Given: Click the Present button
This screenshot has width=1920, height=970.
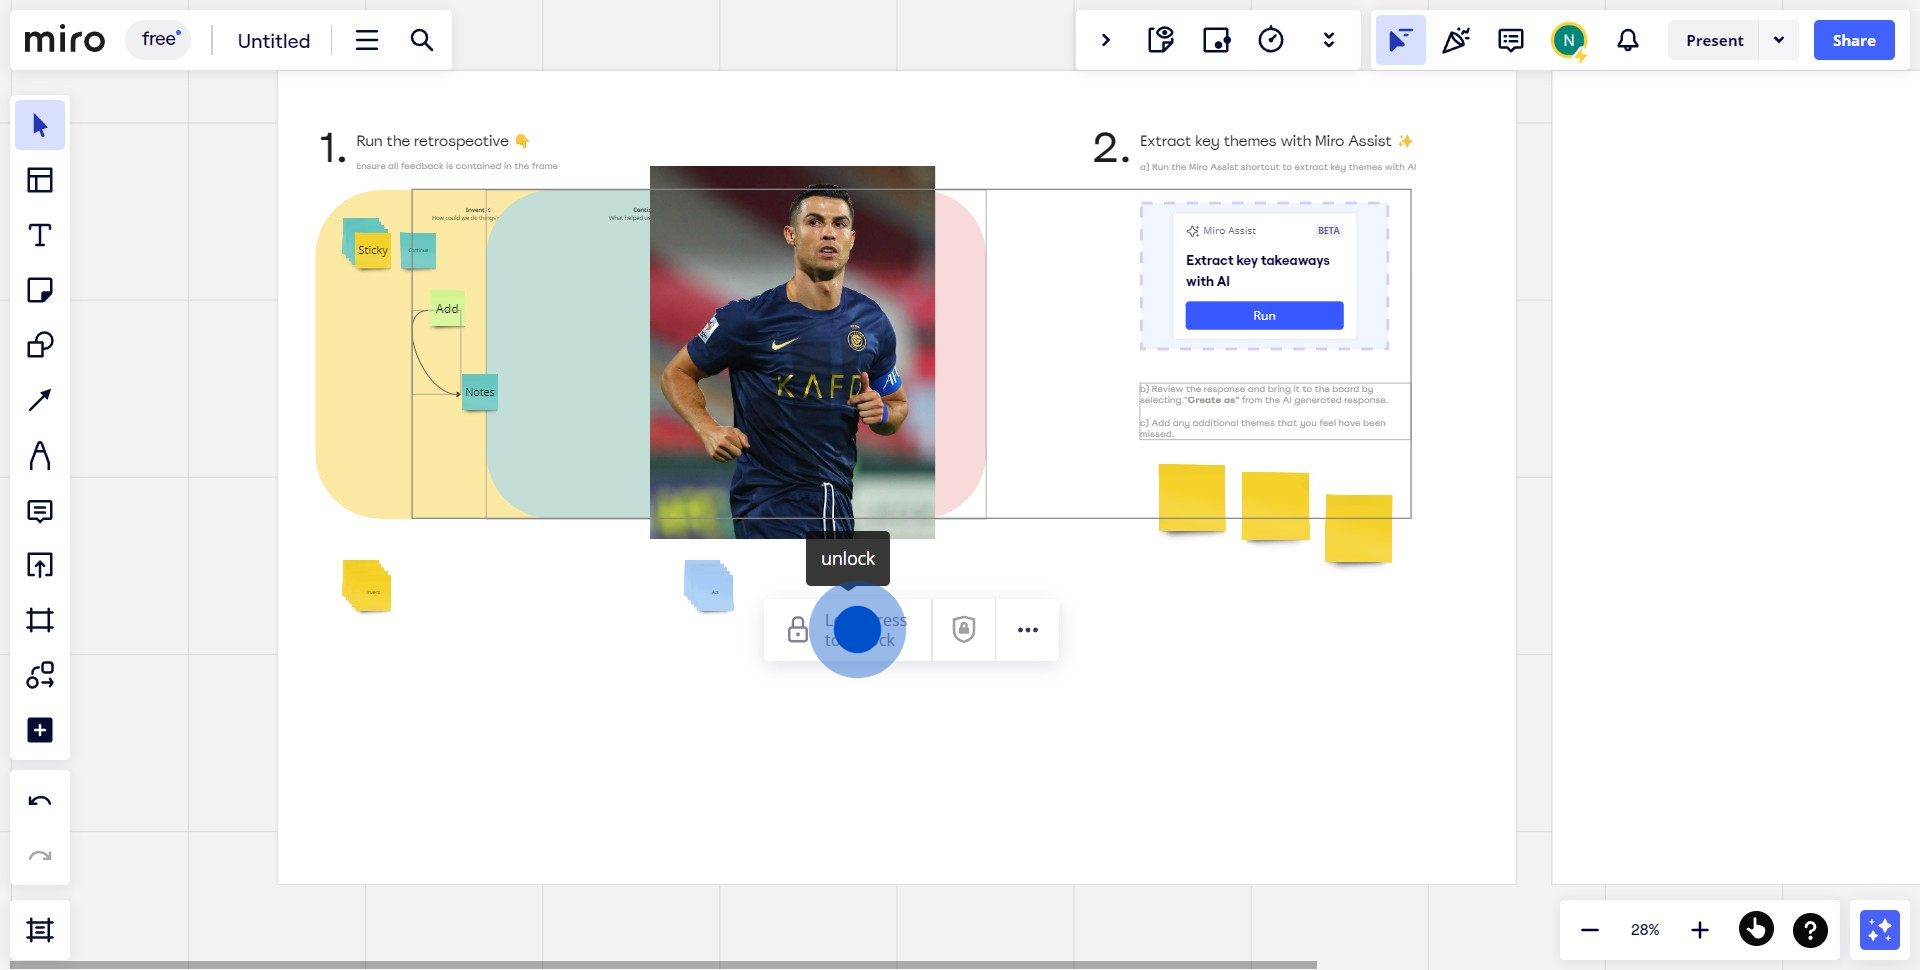Looking at the screenshot, I should [1714, 40].
